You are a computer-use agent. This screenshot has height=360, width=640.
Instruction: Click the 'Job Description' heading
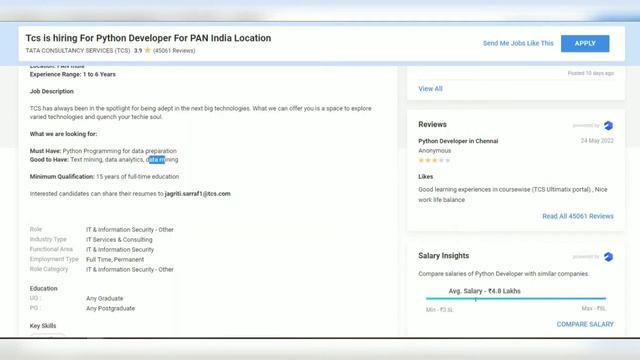(51, 91)
